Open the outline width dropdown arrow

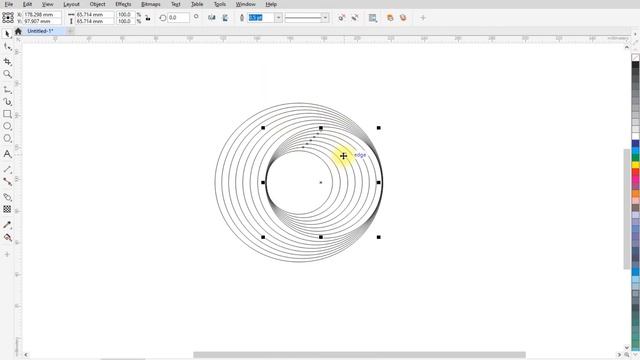[x=278, y=18]
